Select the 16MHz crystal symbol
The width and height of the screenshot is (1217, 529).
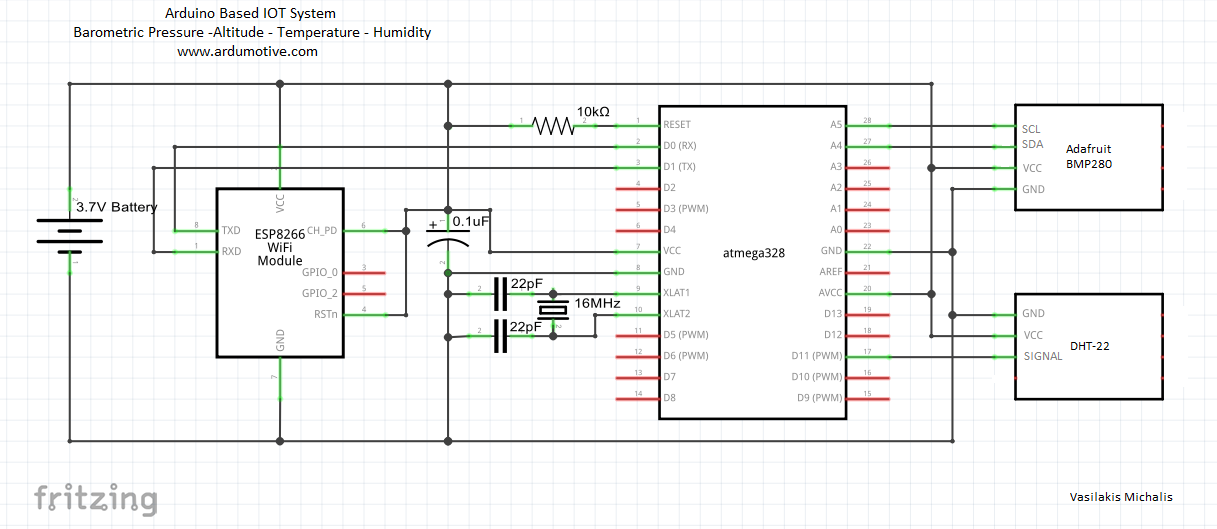point(553,310)
